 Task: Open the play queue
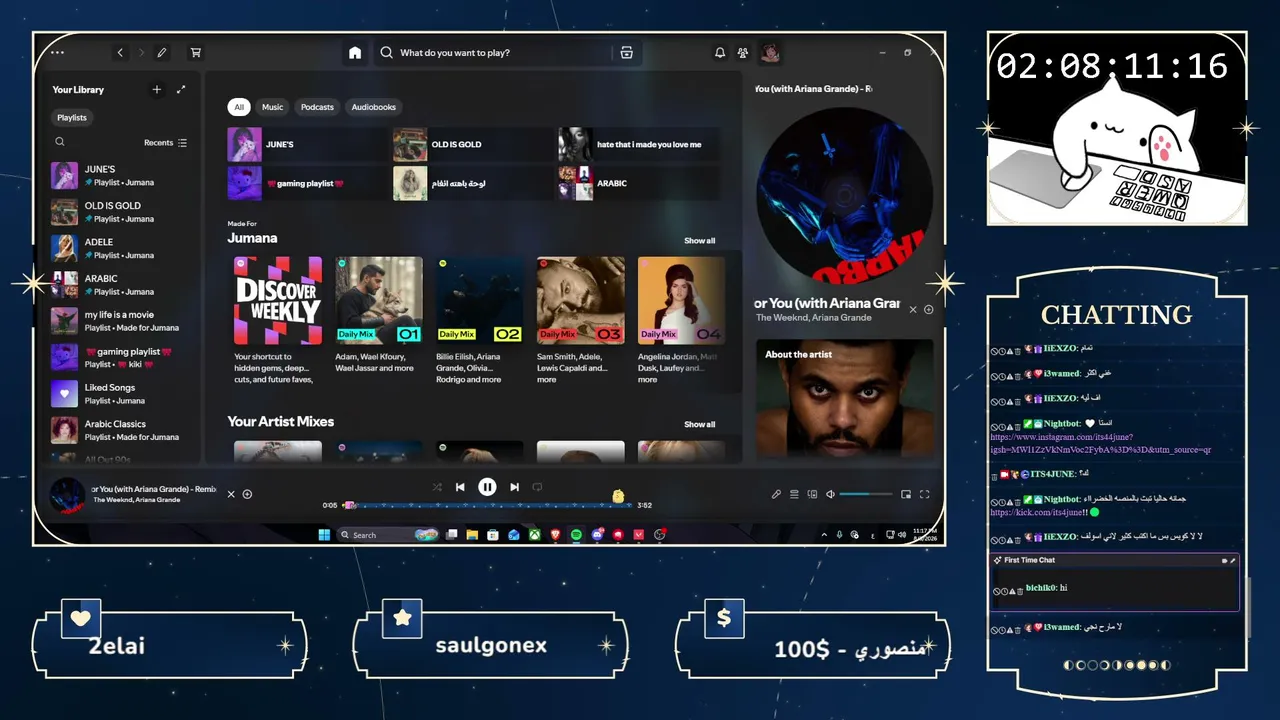[x=794, y=494]
